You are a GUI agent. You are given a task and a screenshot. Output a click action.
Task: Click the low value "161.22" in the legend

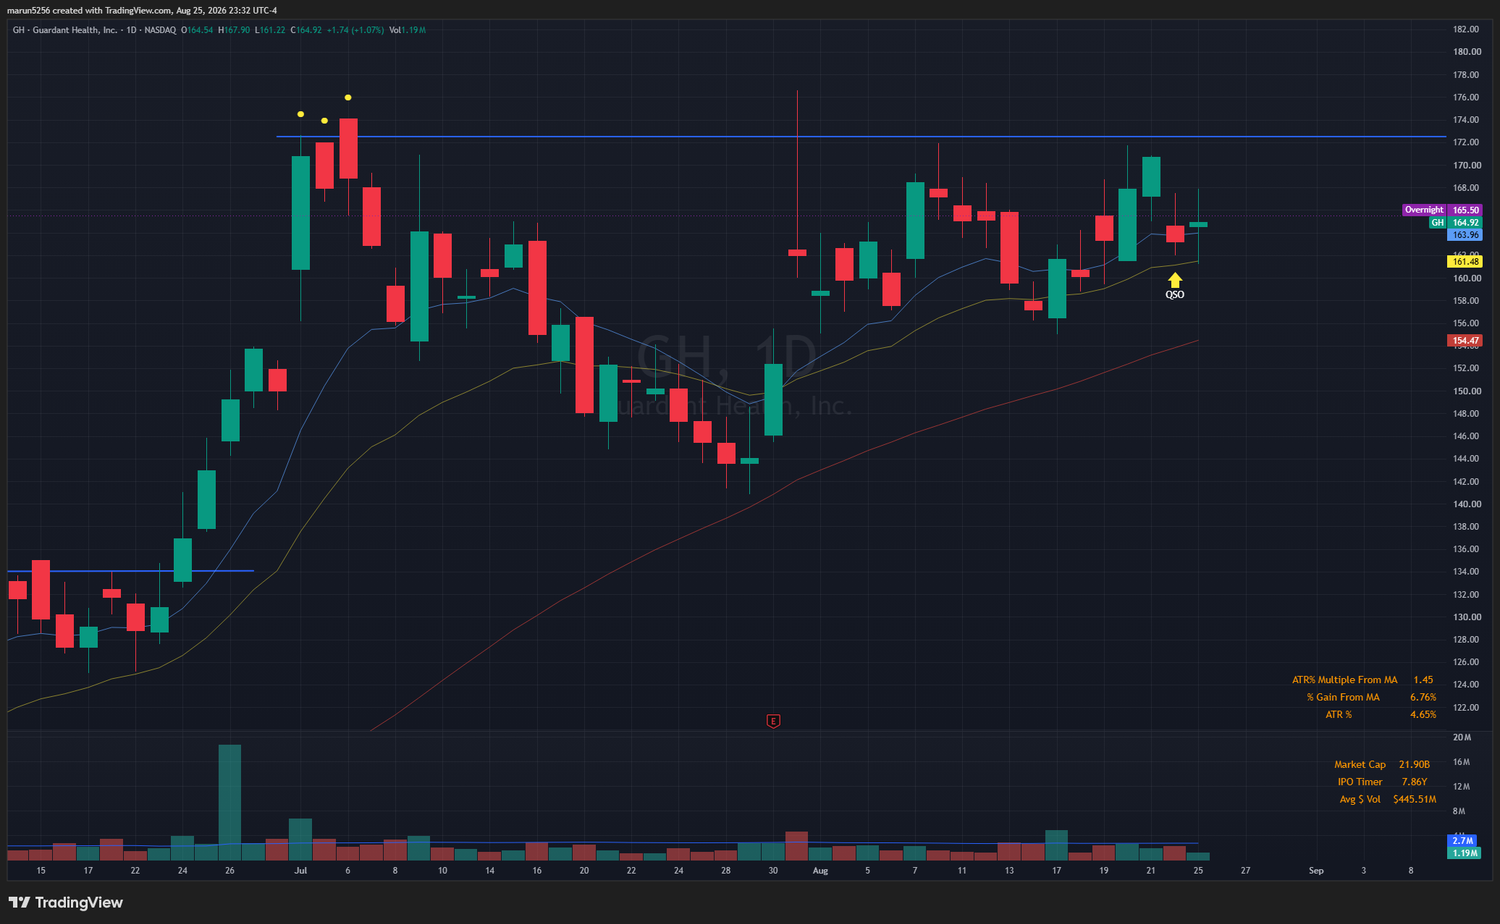[272, 30]
